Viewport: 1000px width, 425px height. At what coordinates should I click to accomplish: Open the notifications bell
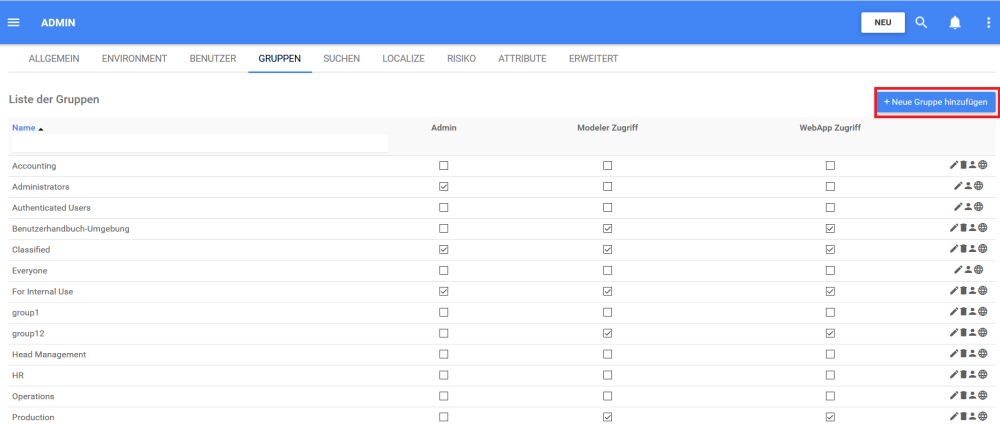(x=955, y=22)
